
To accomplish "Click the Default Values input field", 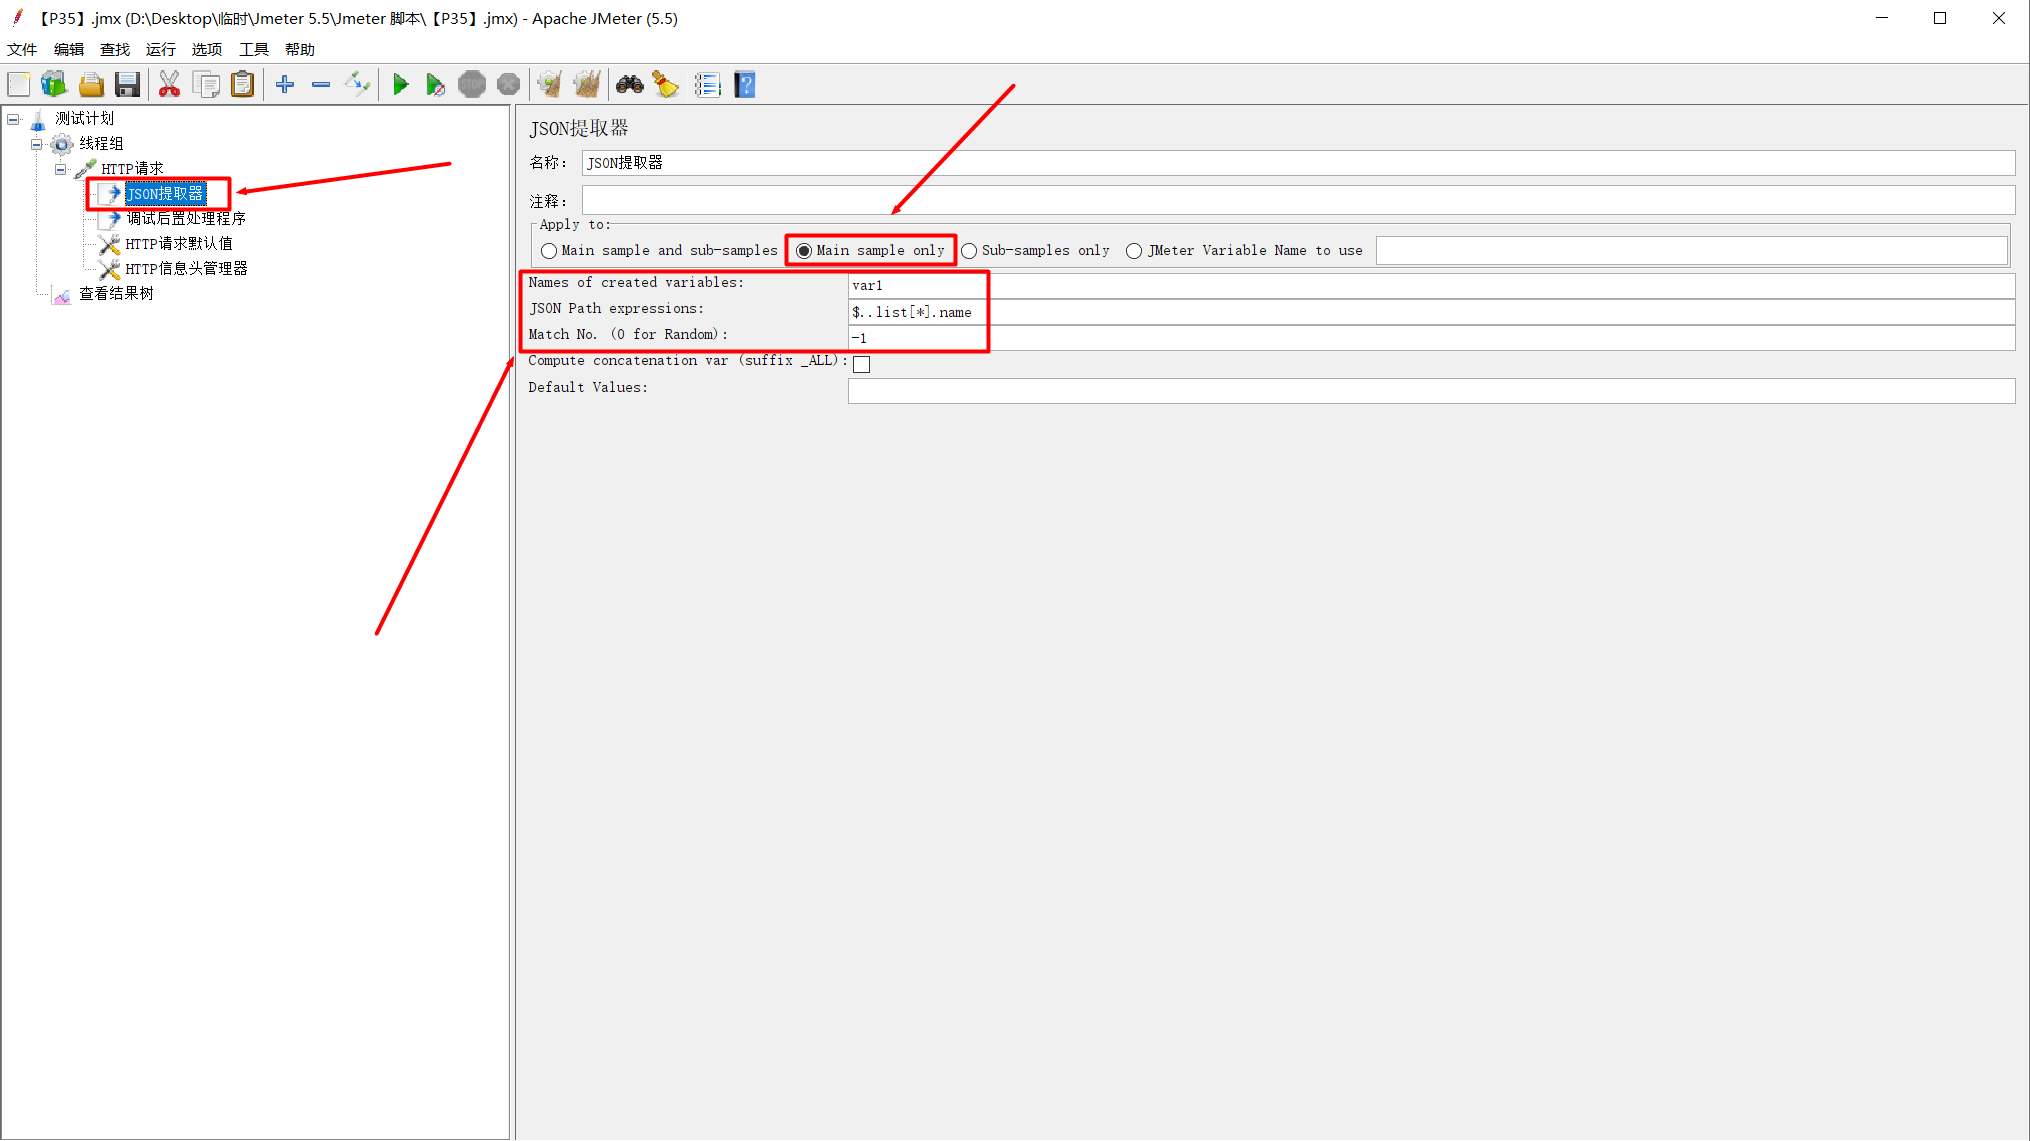I will tap(1430, 391).
